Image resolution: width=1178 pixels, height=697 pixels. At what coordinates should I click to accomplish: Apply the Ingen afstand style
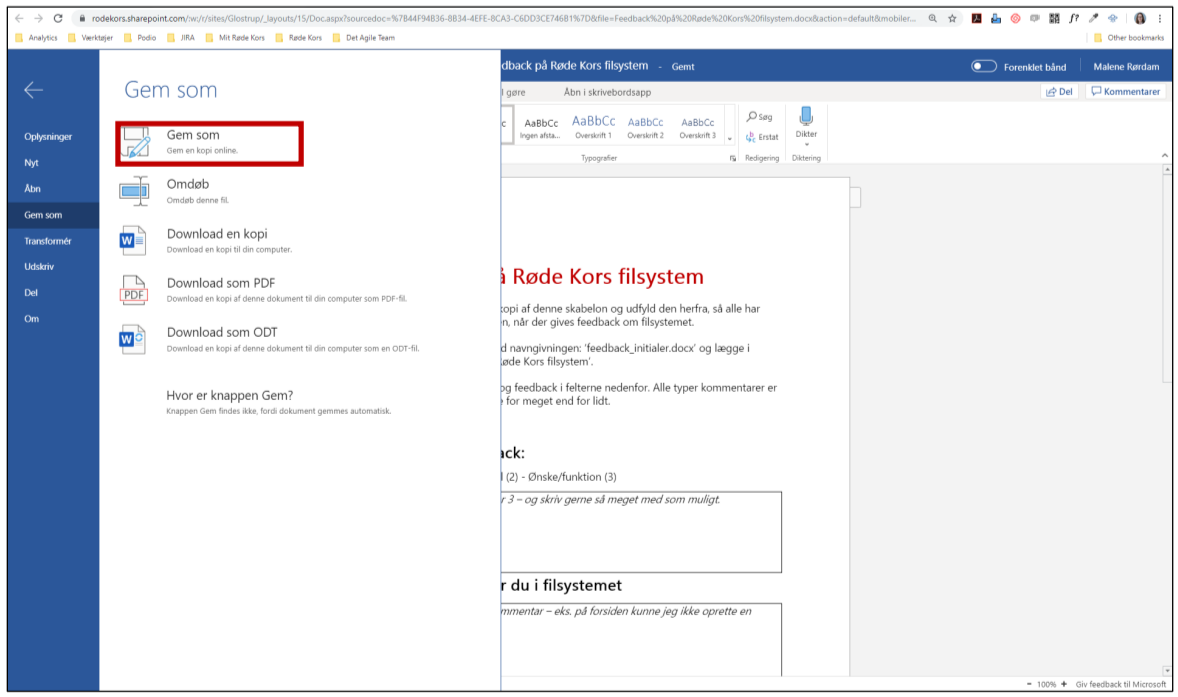point(540,128)
